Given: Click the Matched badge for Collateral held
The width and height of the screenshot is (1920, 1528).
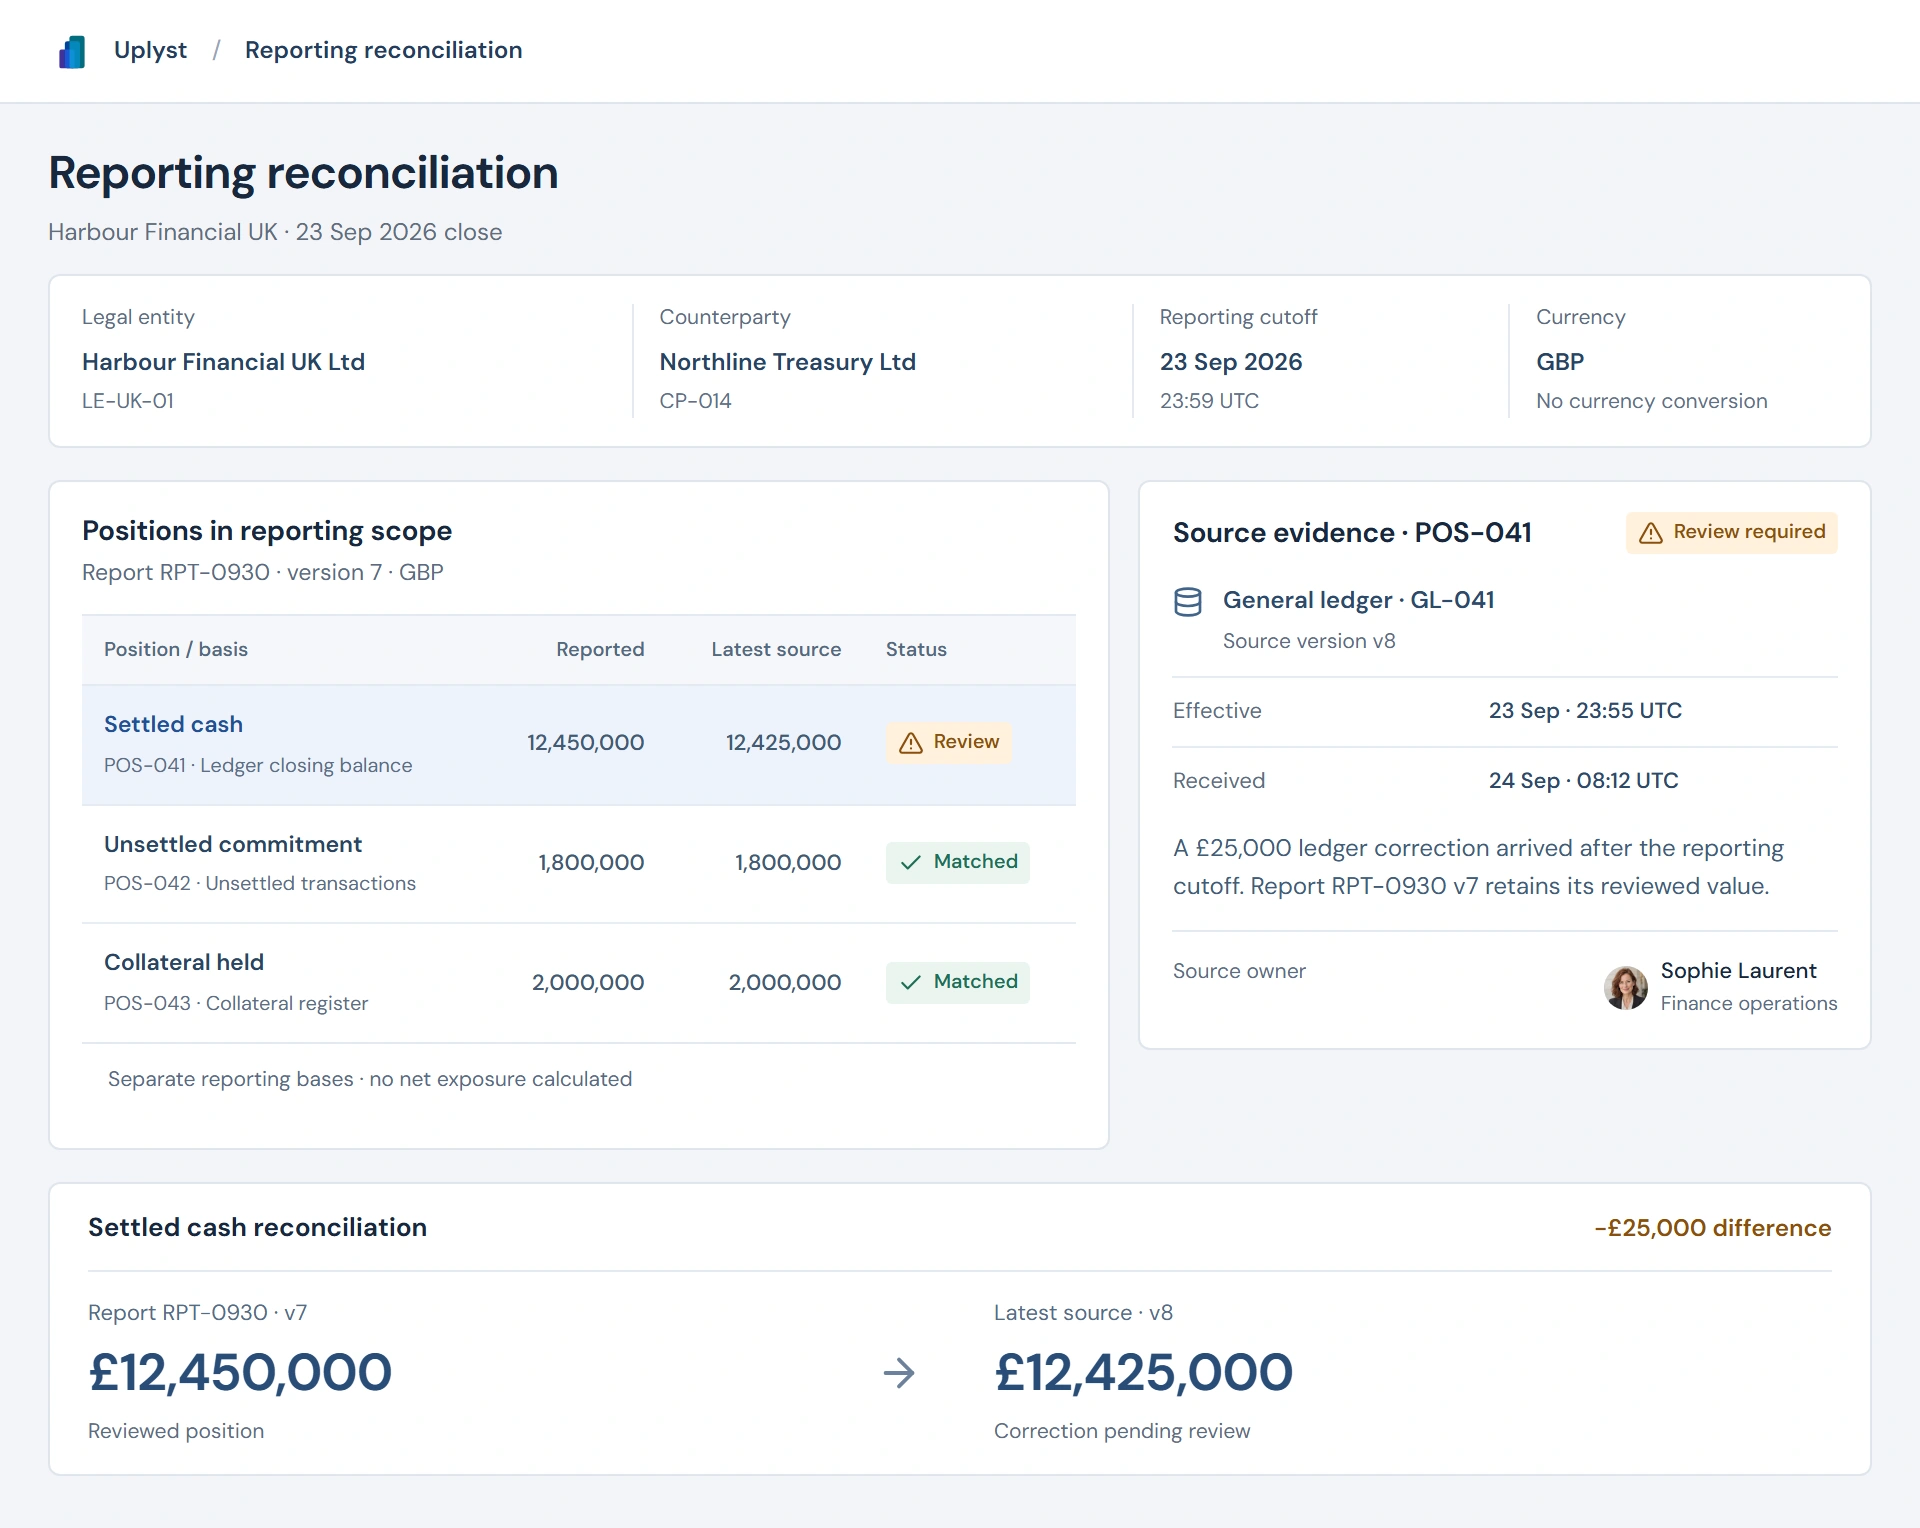Looking at the screenshot, I should (958, 982).
